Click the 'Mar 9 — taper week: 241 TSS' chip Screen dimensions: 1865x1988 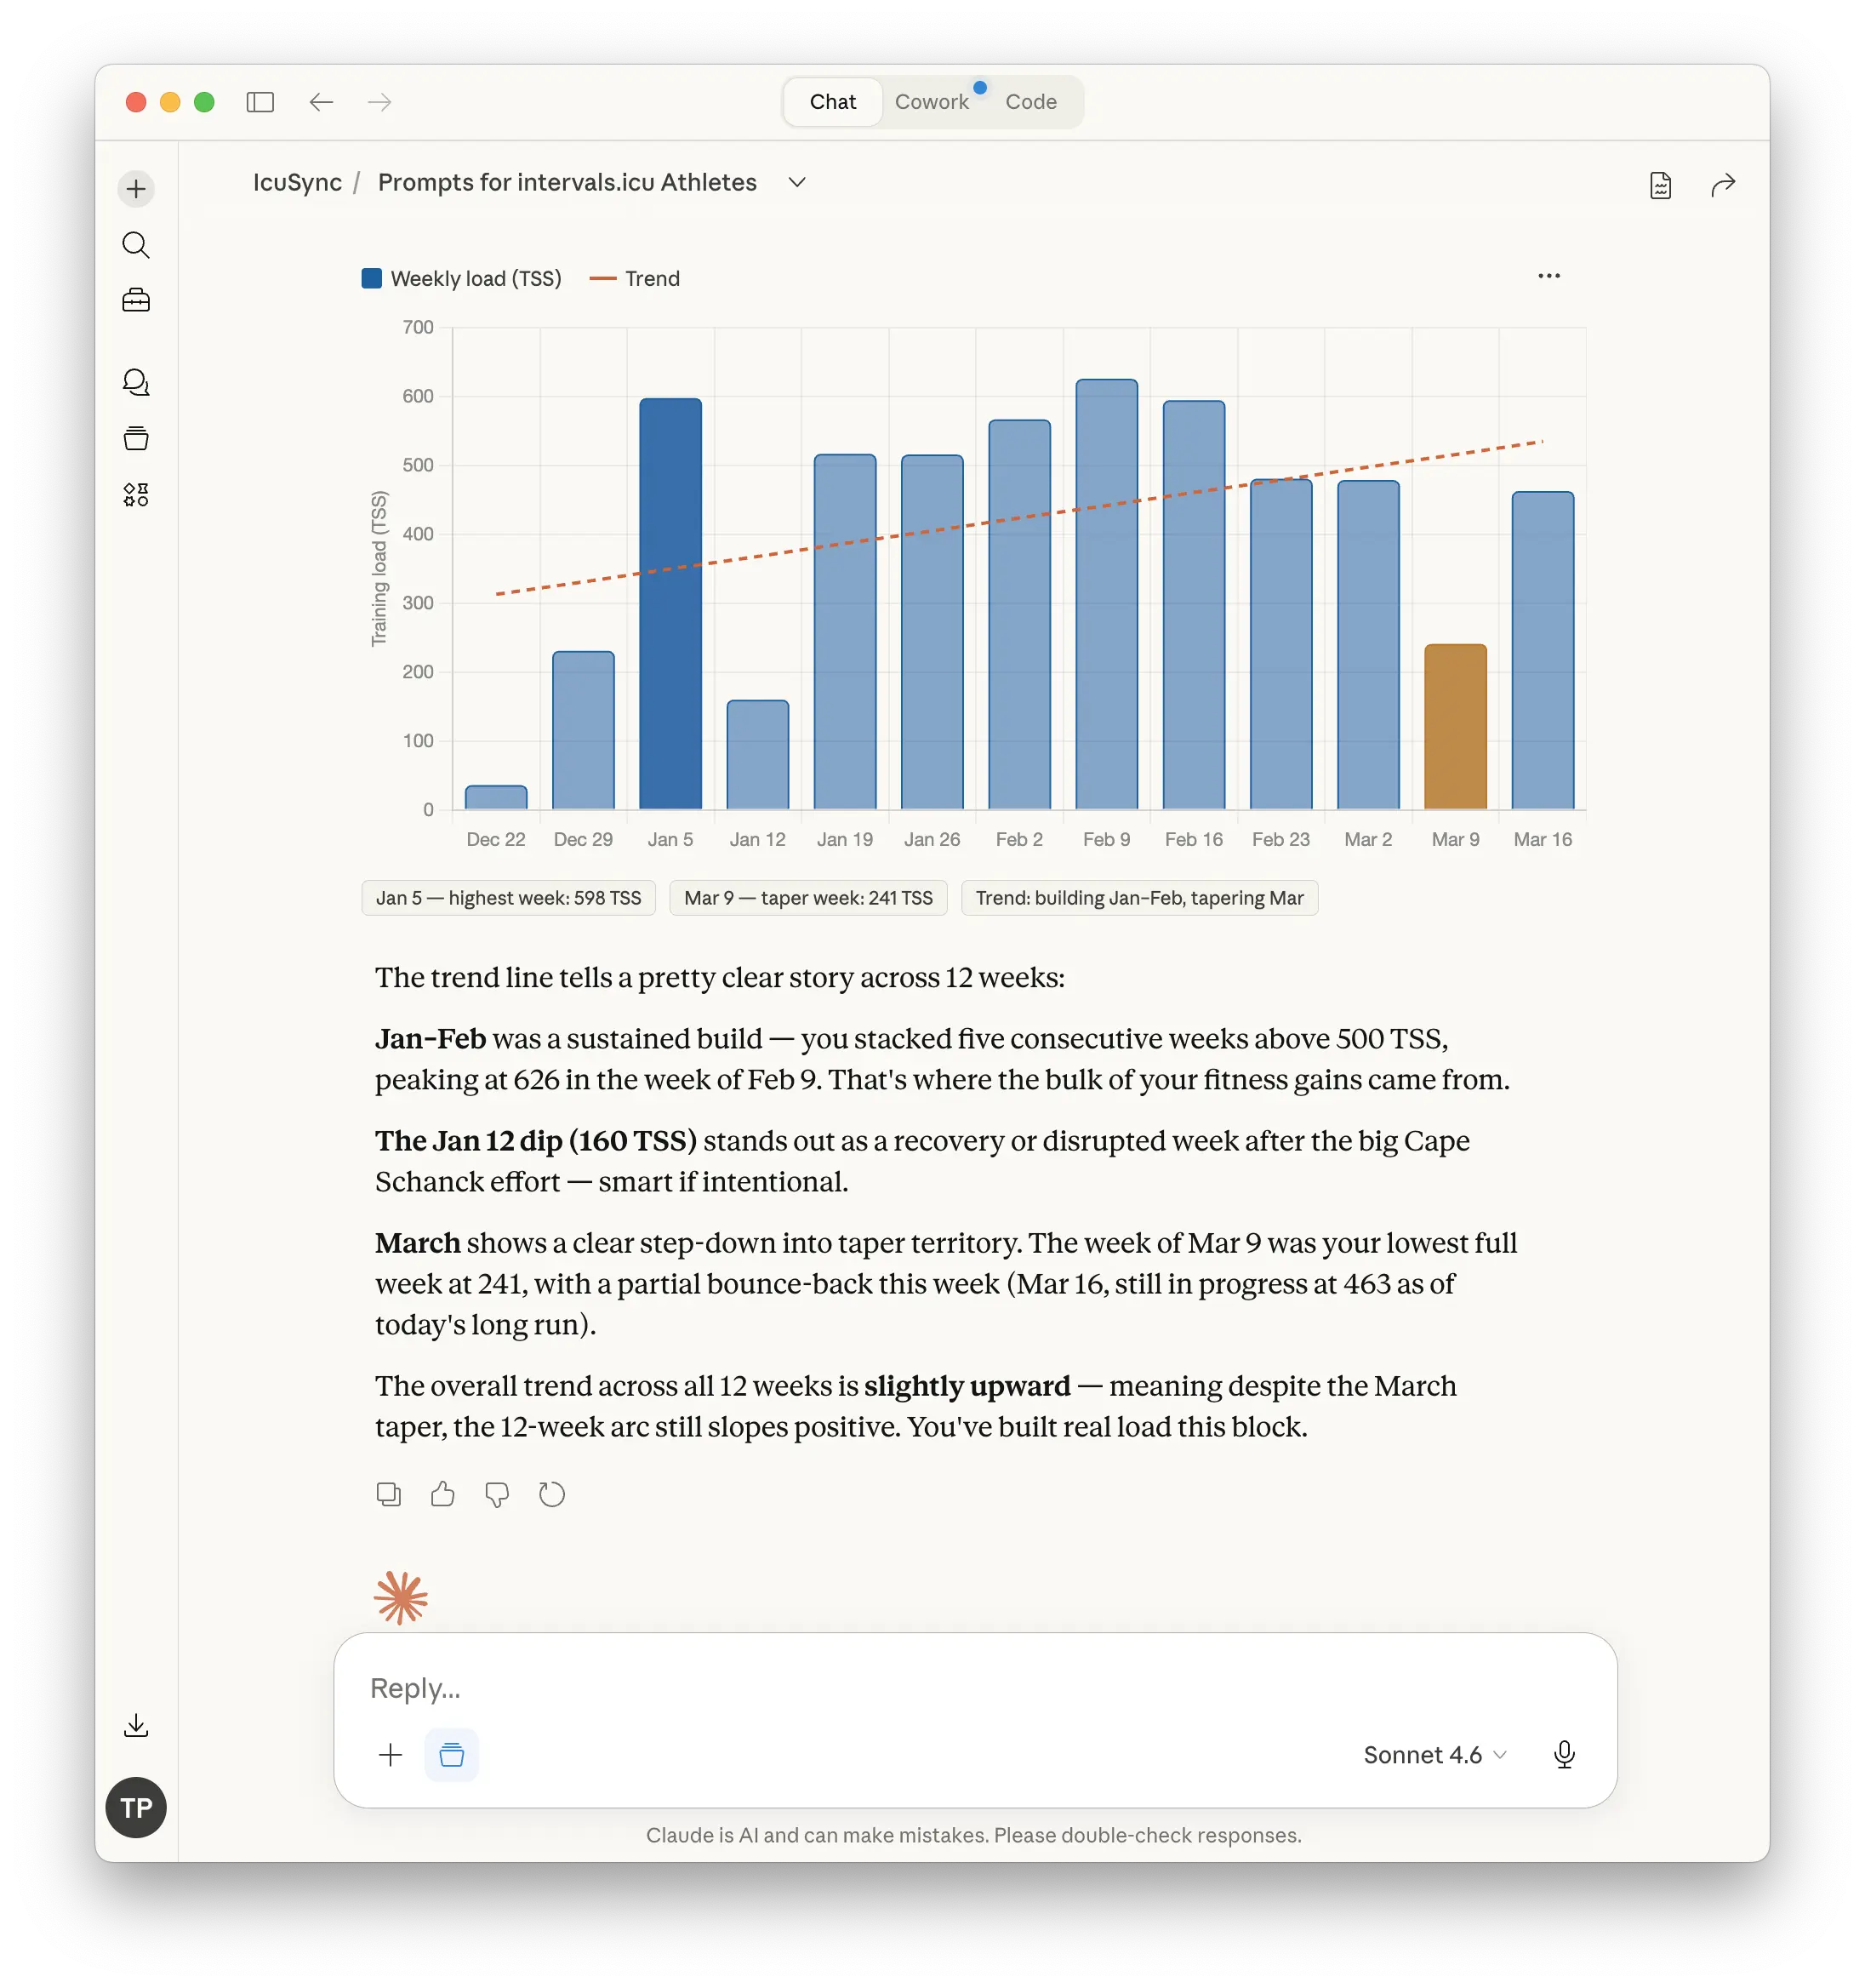pyautogui.click(x=808, y=898)
